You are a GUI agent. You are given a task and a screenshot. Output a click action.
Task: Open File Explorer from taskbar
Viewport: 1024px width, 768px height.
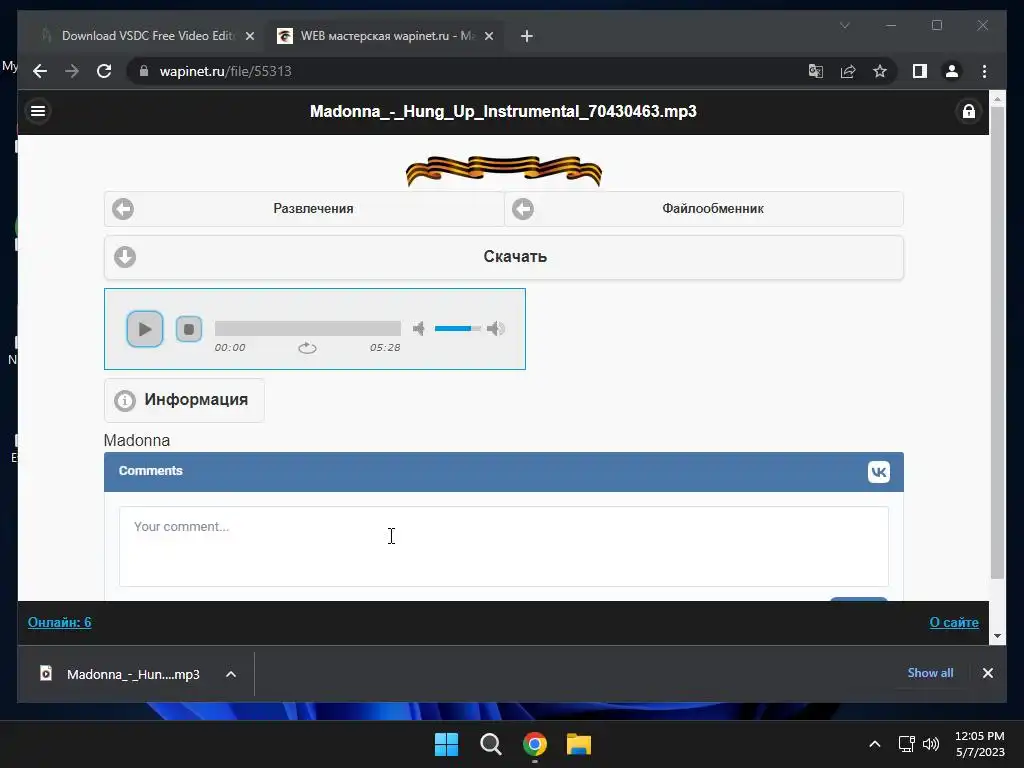pyautogui.click(x=579, y=744)
